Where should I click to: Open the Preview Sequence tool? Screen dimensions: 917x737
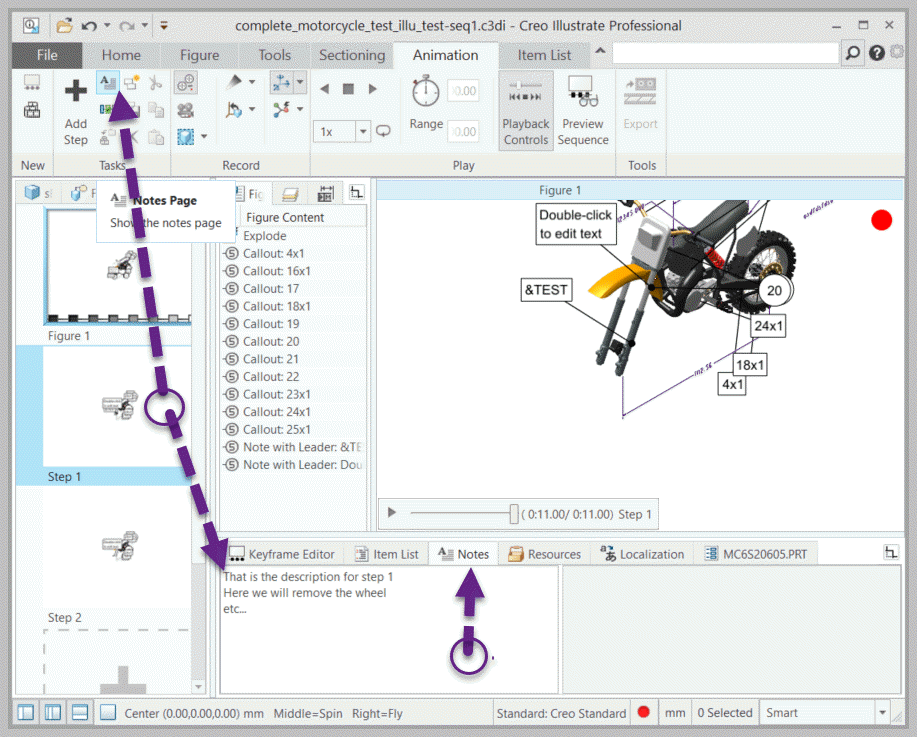point(583,110)
